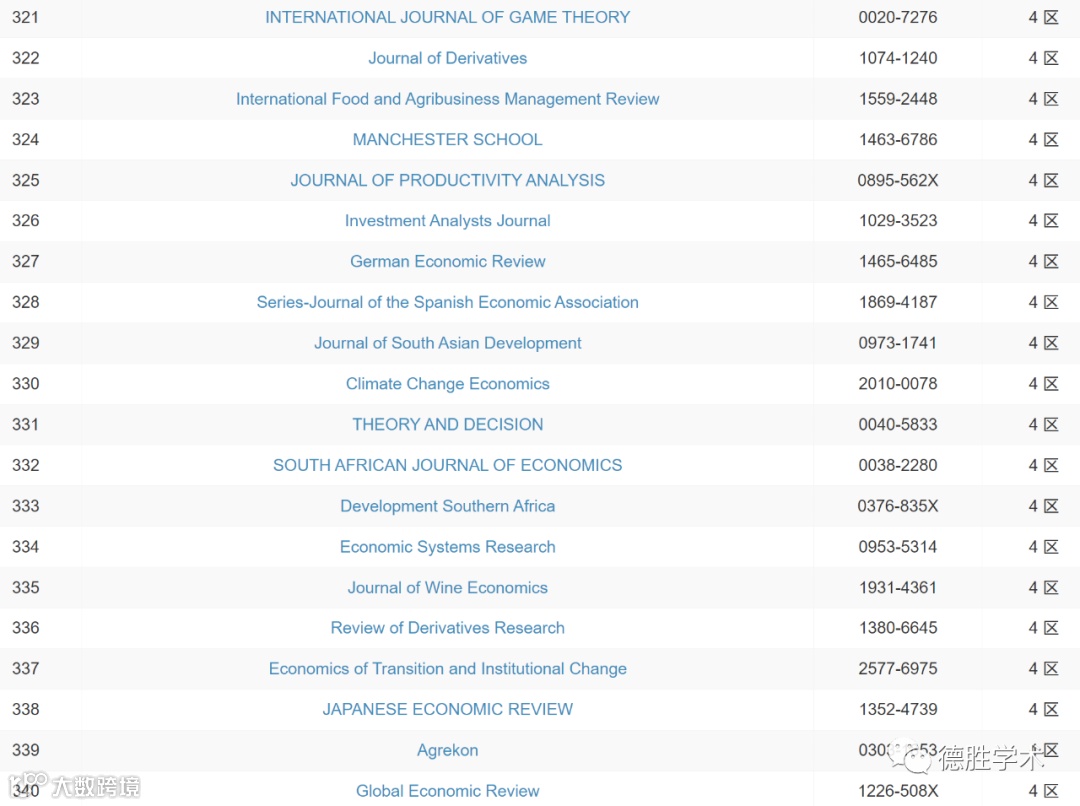Click row number 336
The height and width of the screenshot is (806, 1080).
coord(25,628)
